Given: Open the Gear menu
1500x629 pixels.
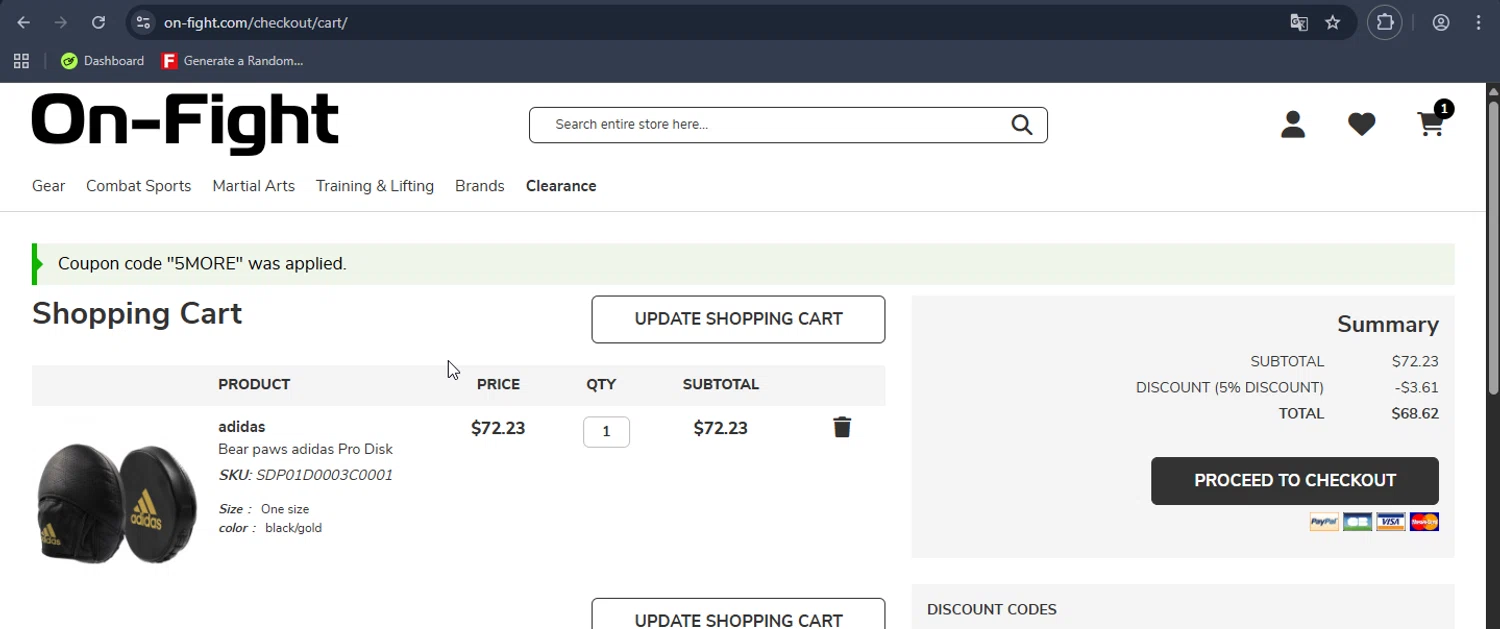Looking at the screenshot, I should (x=48, y=186).
